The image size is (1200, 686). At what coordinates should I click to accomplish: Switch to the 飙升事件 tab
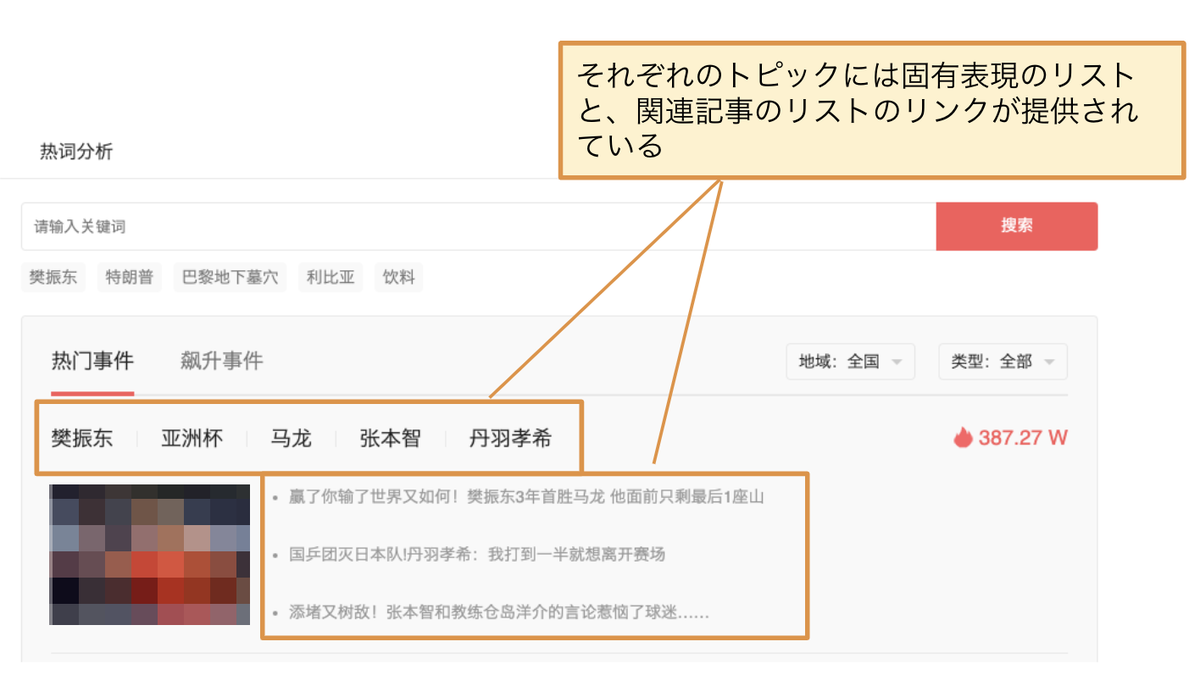click(x=223, y=360)
